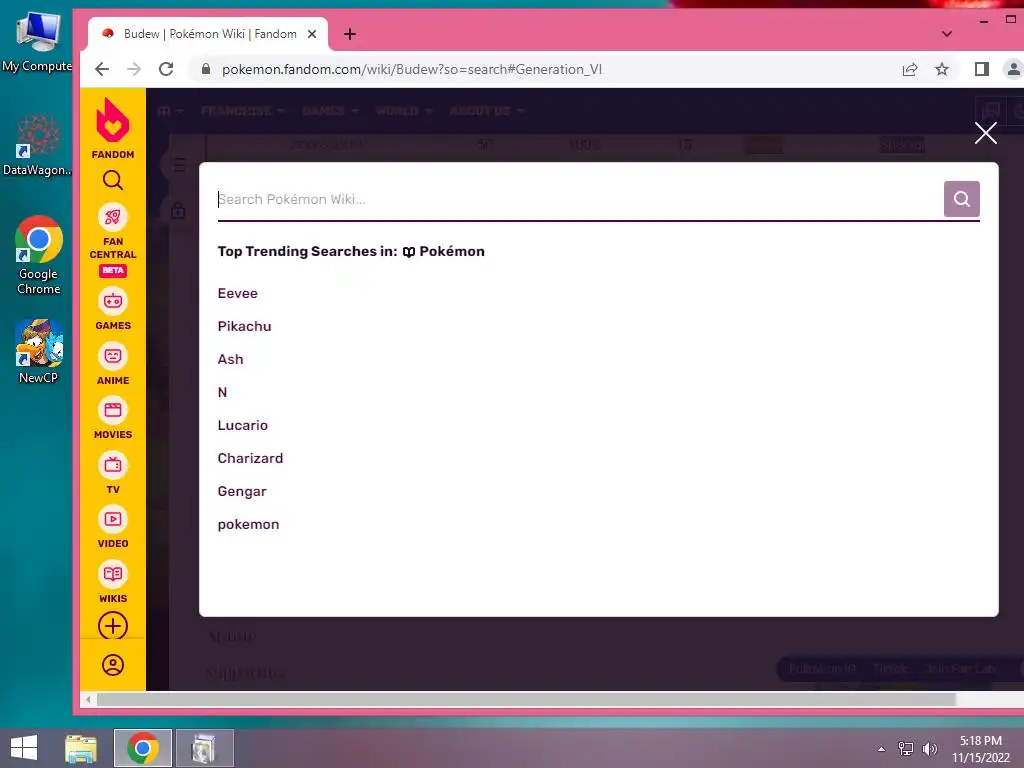
Task: Click the address bar URL
Action: tap(411, 69)
